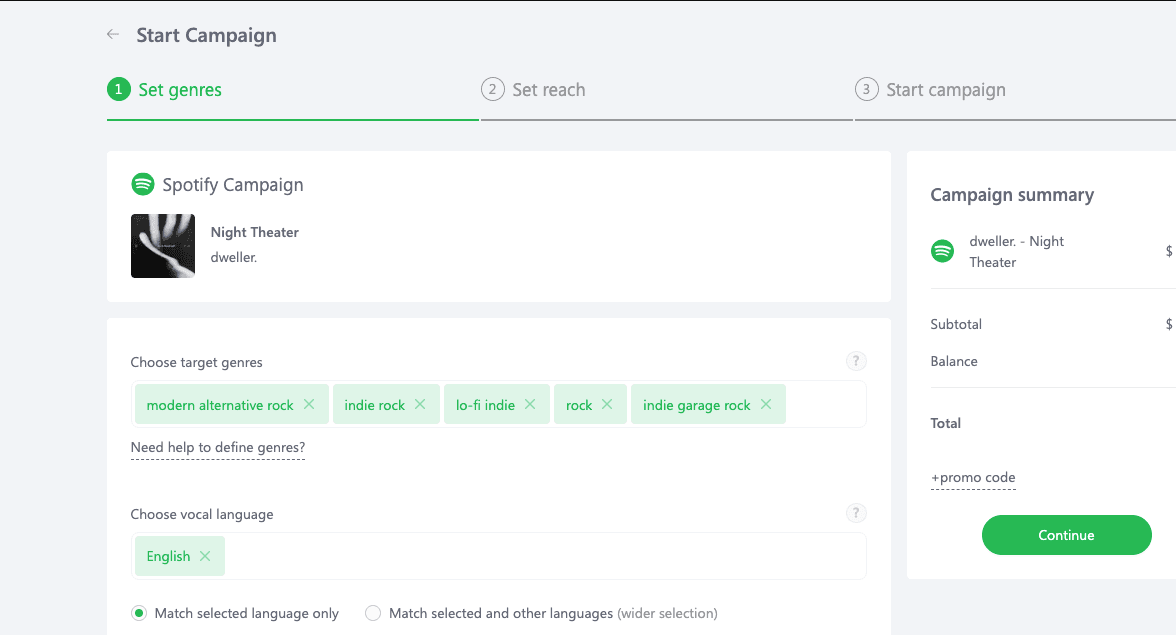Screen dimensions: 1176x635
Task: Click the back arrow beside Start Campaign
Action: click(x=113, y=35)
